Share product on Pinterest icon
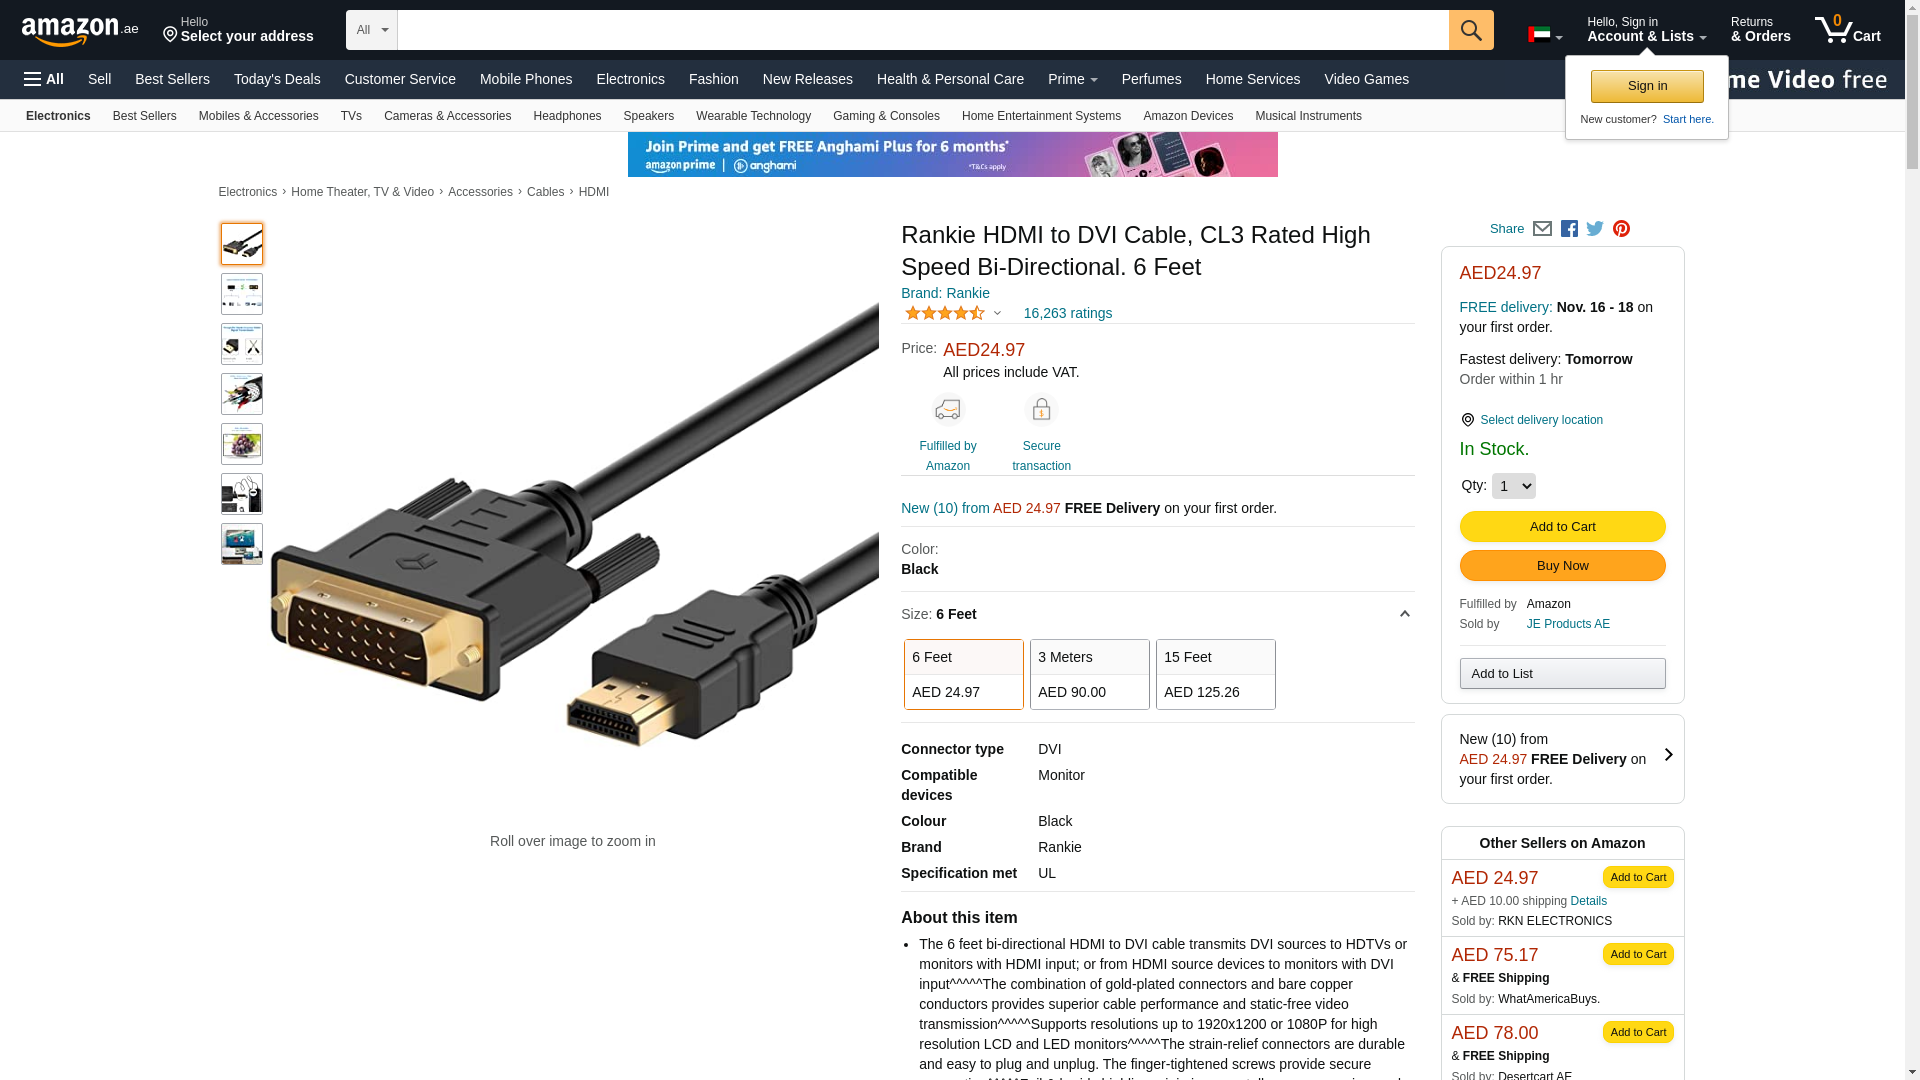This screenshot has height=1080, width=1920. pos(1621,229)
